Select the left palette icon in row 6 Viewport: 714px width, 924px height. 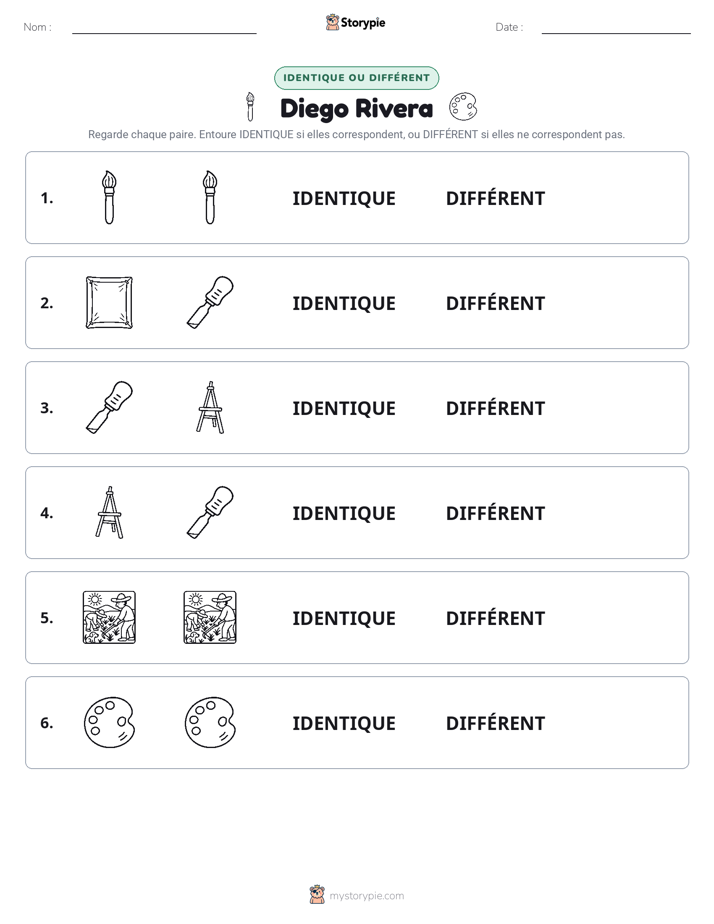109,722
